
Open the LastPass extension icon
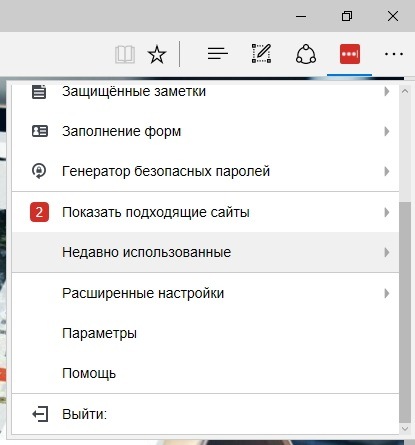click(x=350, y=54)
